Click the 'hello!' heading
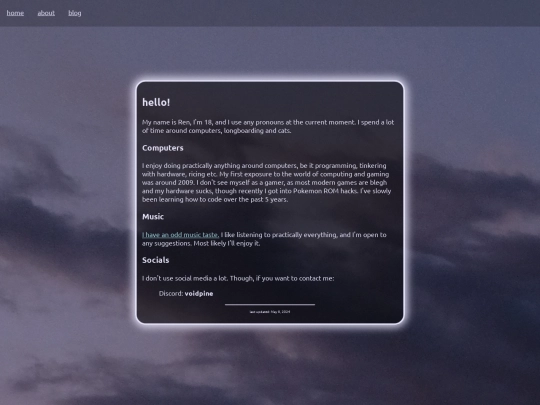The image size is (540, 405). tap(156, 102)
